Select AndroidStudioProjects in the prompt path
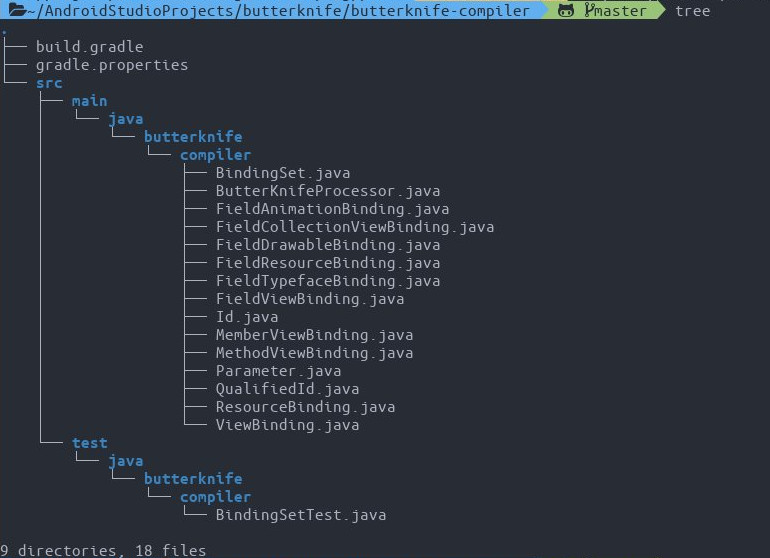 [x=139, y=11]
